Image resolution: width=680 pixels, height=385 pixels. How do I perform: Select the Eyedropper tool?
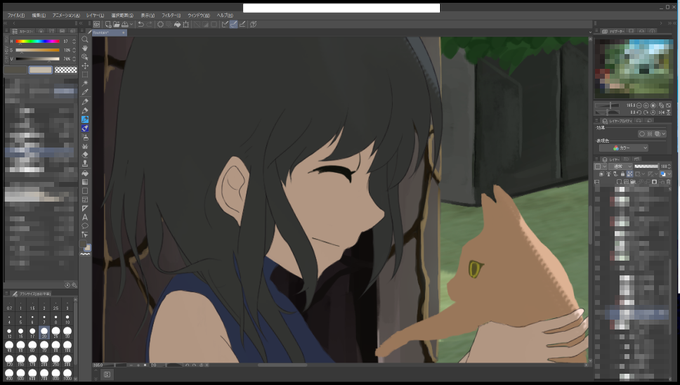85,92
